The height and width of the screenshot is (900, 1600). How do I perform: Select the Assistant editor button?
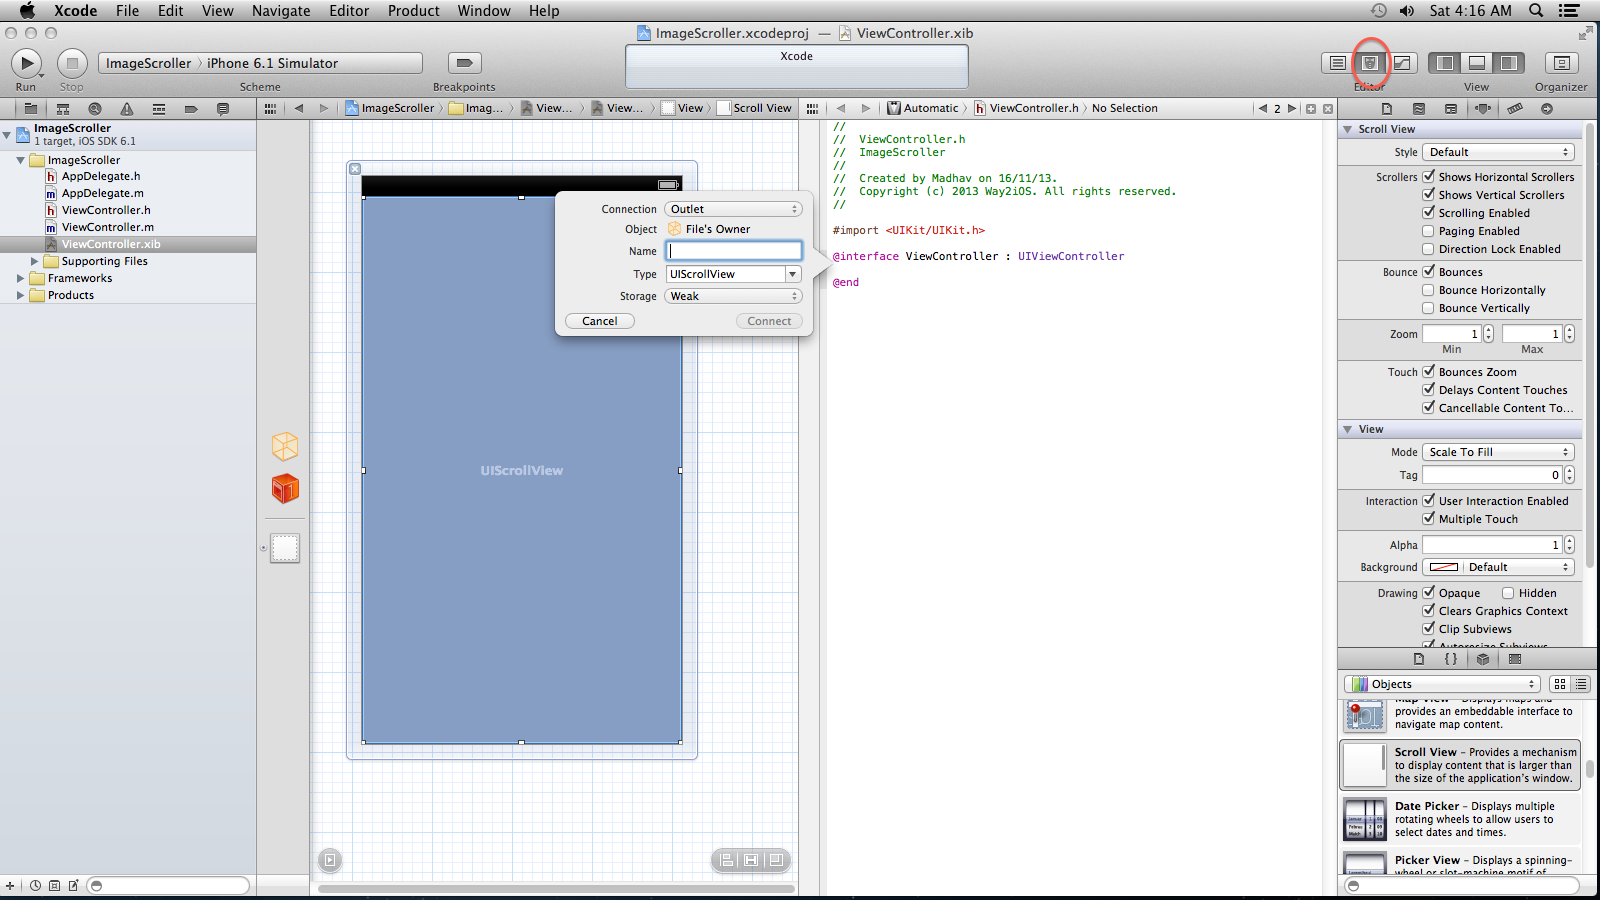pos(1370,63)
